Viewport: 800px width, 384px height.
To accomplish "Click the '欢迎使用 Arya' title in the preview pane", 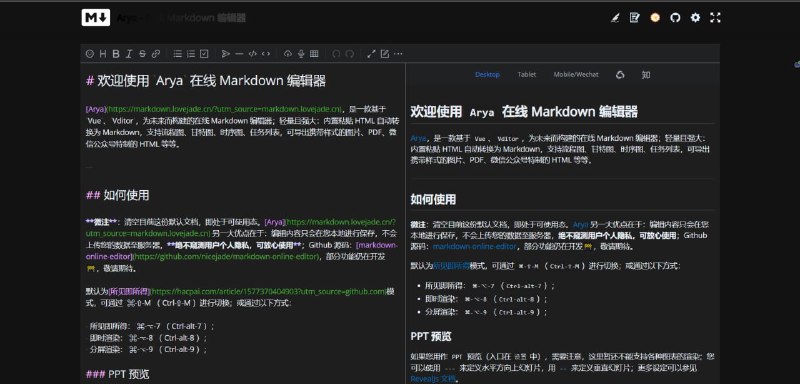I will pyautogui.click(x=524, y=112).
